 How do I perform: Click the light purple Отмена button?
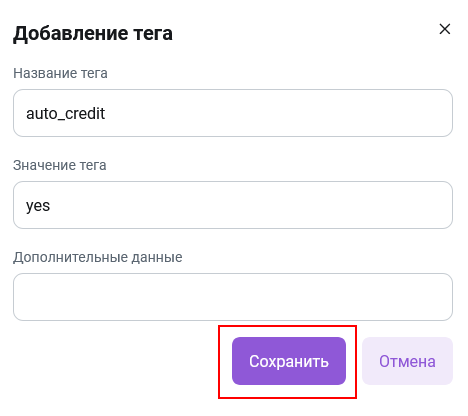(407, 361)
